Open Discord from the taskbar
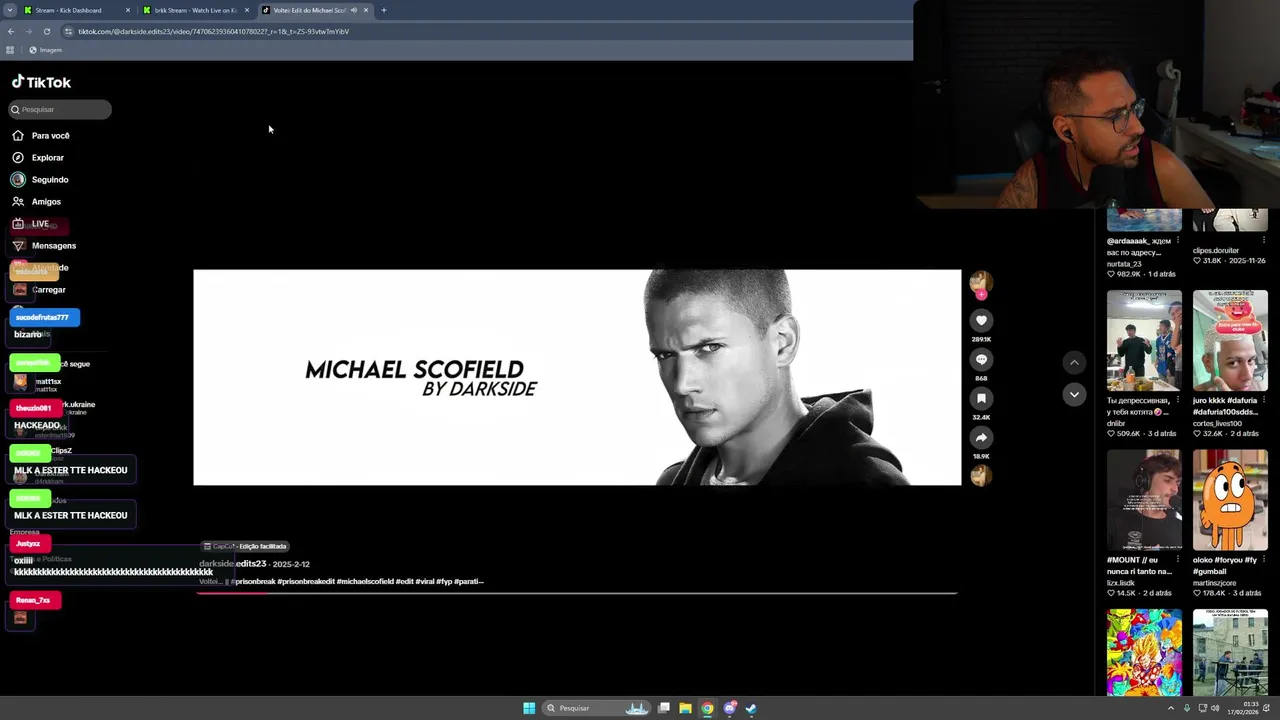The image size is (1280, 720). coord(730,708)
